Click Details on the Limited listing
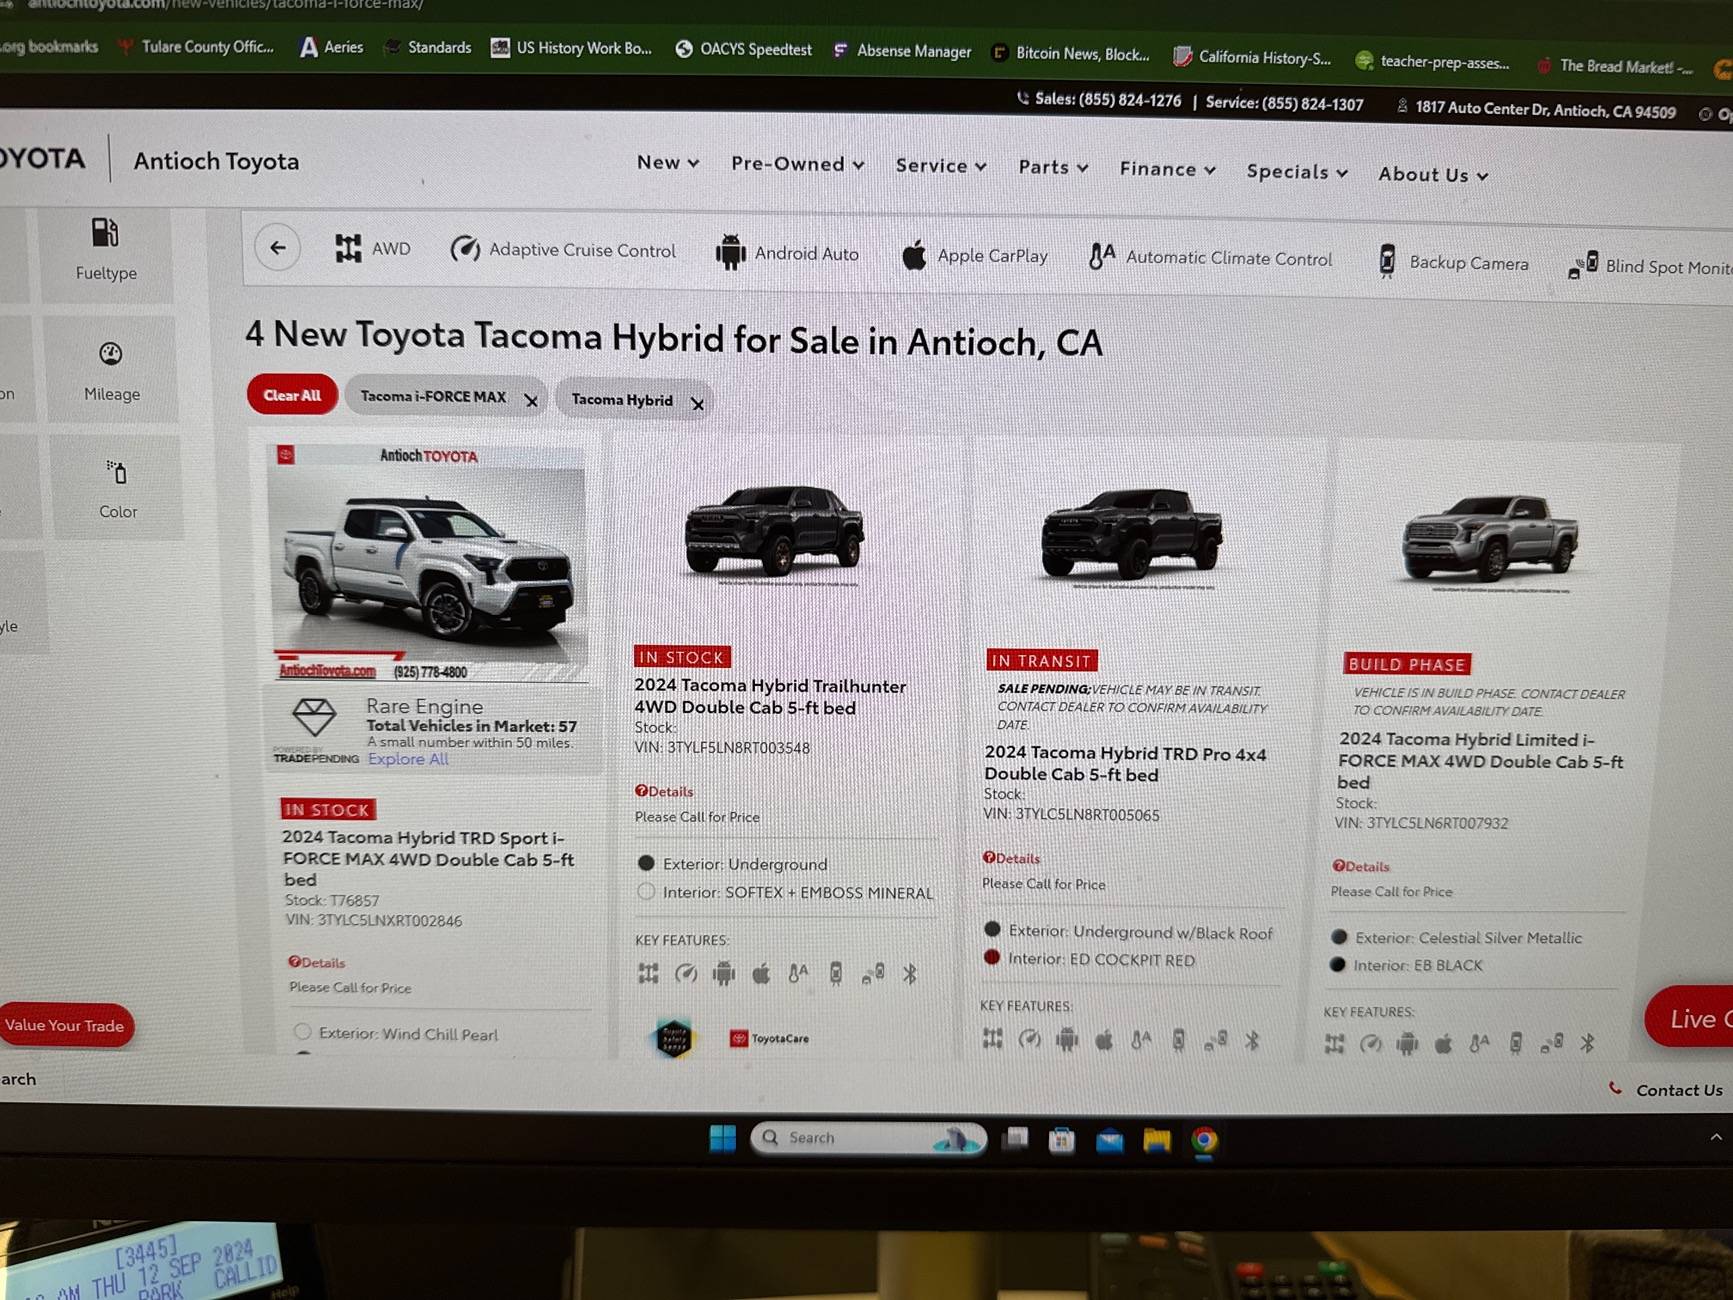This screenshot has height=1300, width=1733. coord(1361,866)
